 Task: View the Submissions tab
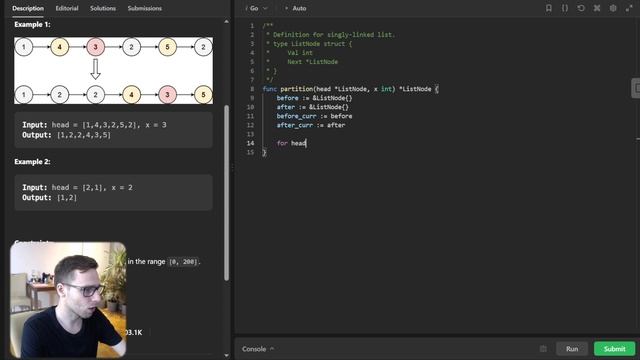coord(144,8)
